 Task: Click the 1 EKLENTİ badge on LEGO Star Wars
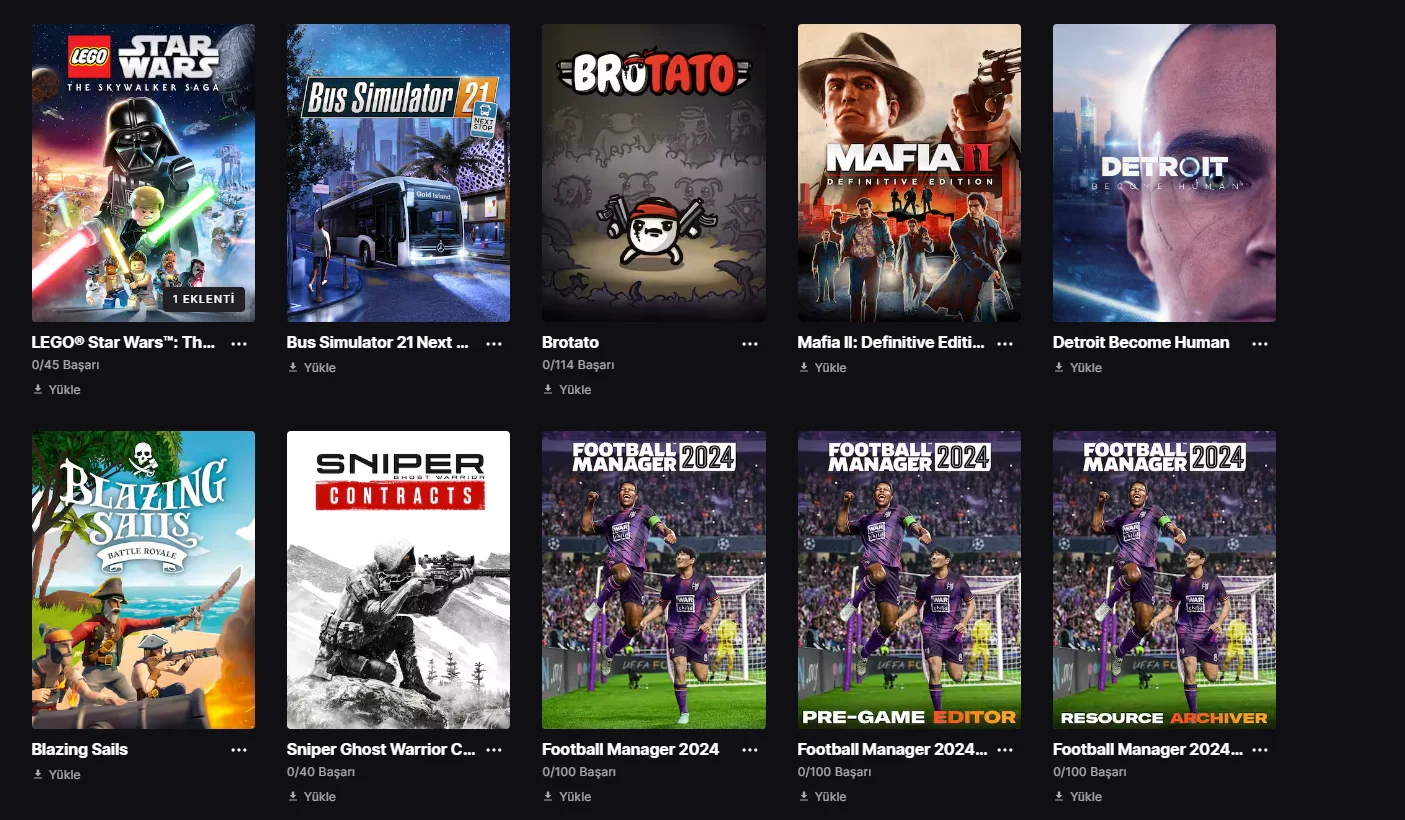(204, 299)
